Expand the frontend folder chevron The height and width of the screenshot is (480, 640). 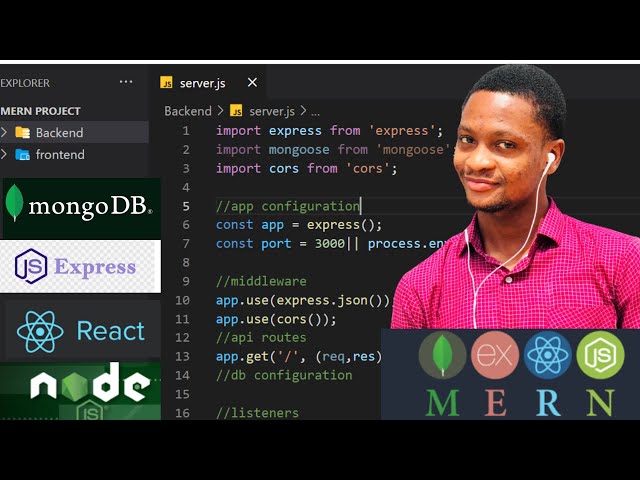click(4, 154)
